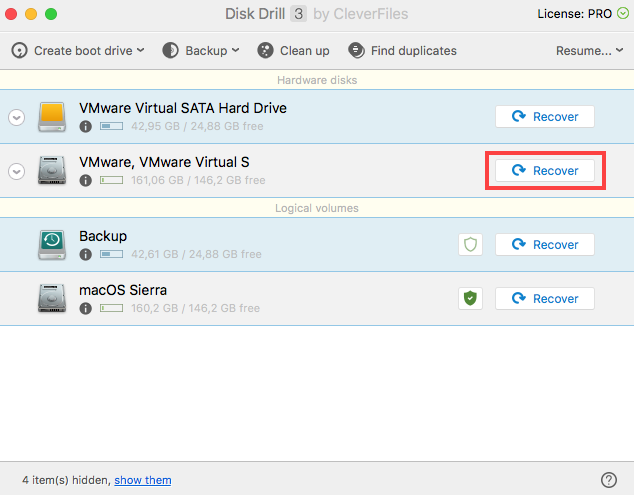Viewport: 634px width, 495px height.
Task: Click '161,06 GB / 146,2 GB free' text
Action: pos(198,180)
